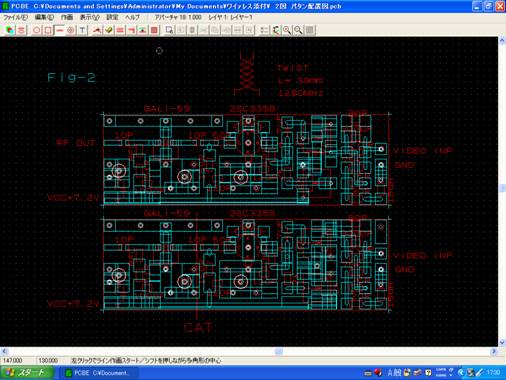506x380 pixels.
Task: Click the layer select toolbar icon
Action: pyautogui.click(x=10, y=30)
